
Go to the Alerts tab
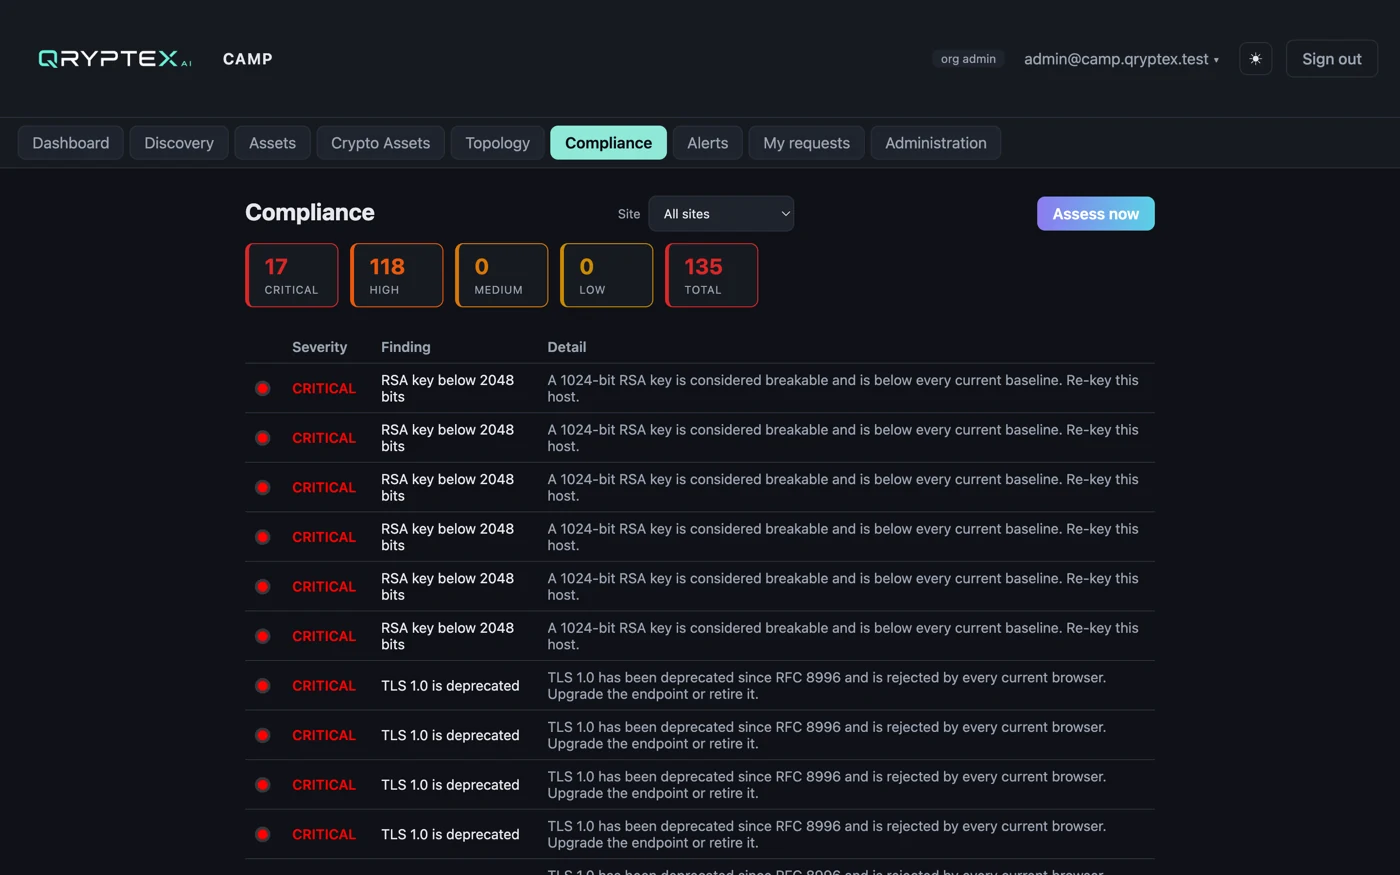coord(707,143)
